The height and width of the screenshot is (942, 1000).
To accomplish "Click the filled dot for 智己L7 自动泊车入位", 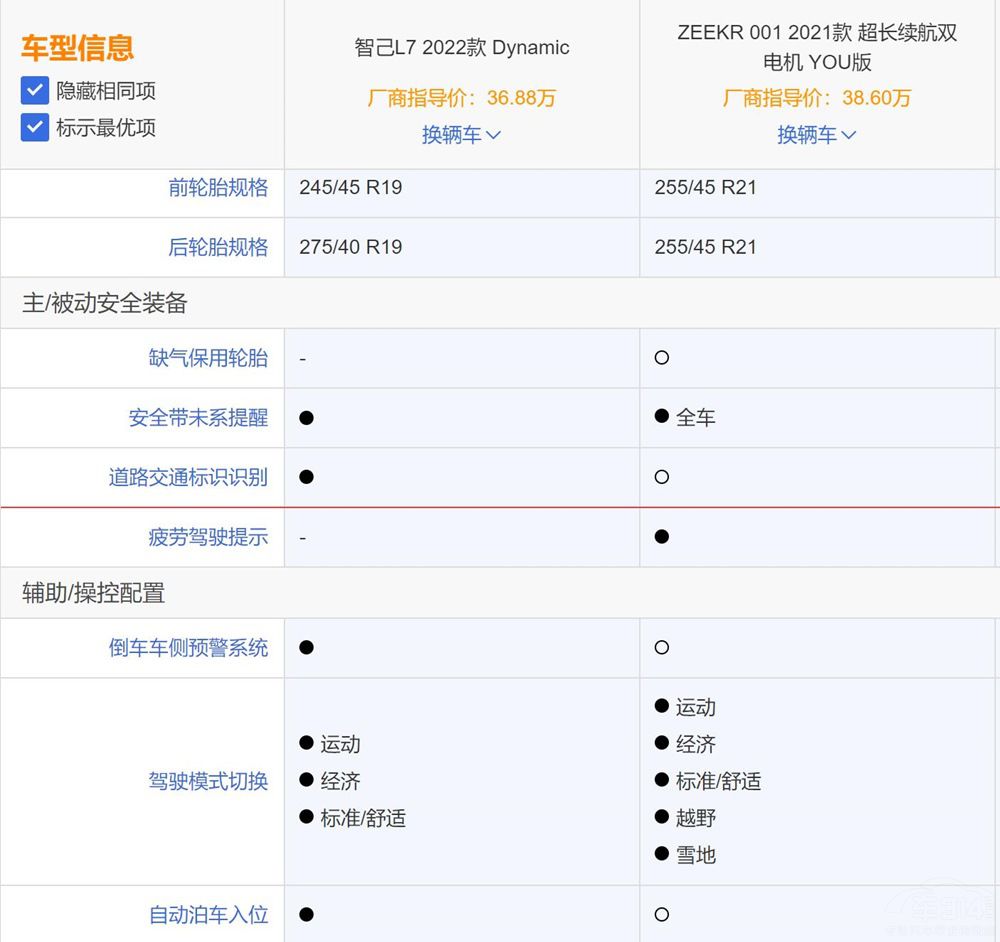I will (306, 914).
